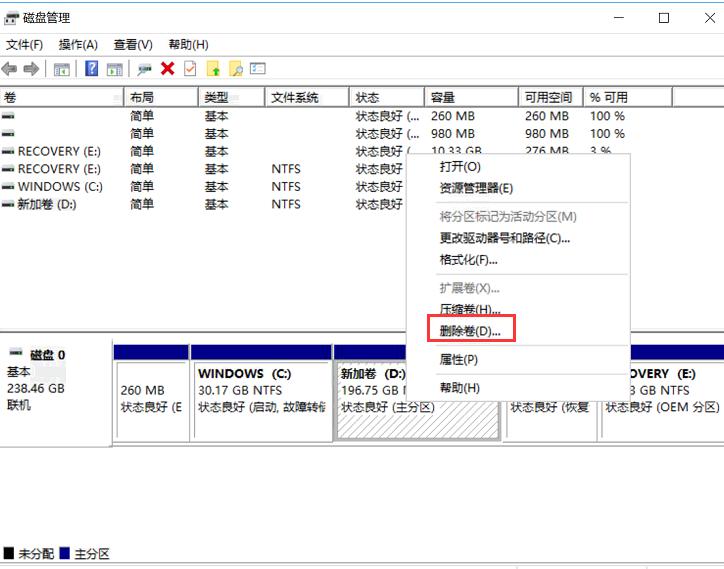Sort by the 卷 column header
Screen dimensions: 724x569
[x=62, y=97]
